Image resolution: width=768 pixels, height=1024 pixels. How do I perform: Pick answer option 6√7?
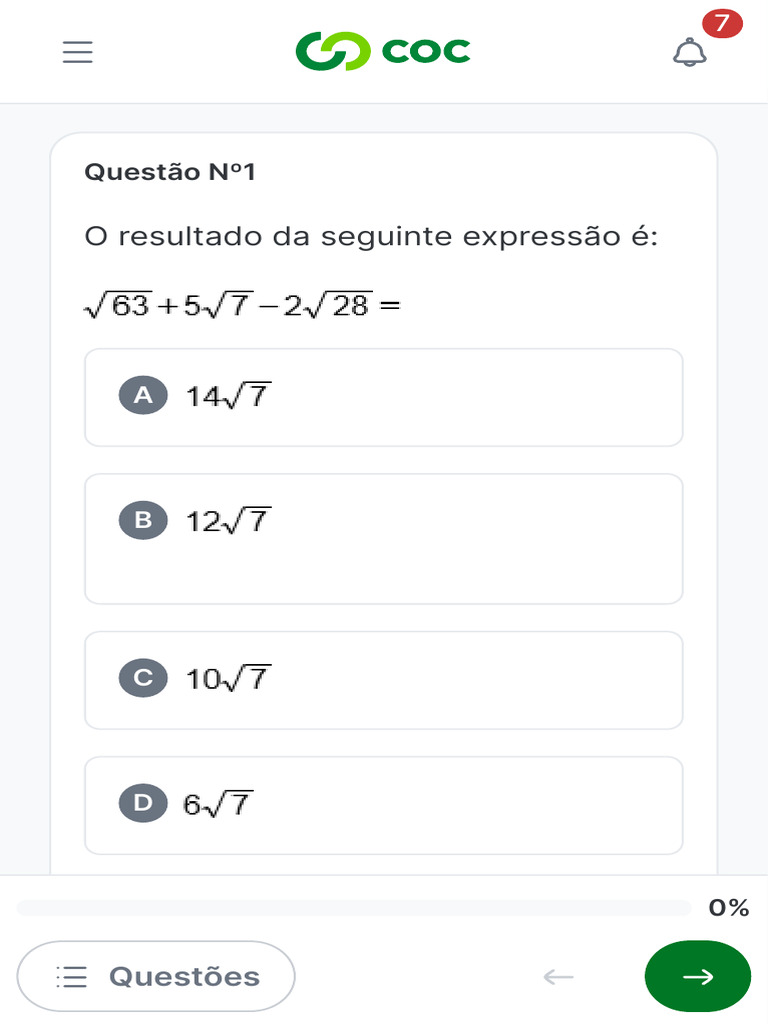coord(217,804)
